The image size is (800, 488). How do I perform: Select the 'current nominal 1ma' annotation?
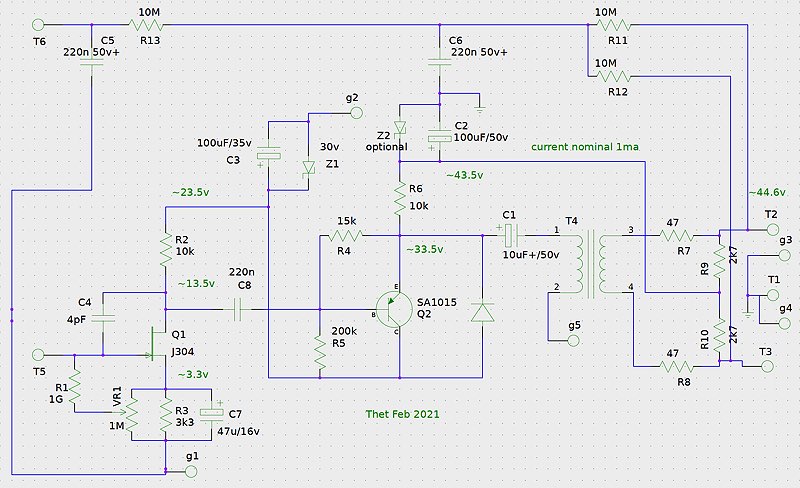[x=585, y=147]
